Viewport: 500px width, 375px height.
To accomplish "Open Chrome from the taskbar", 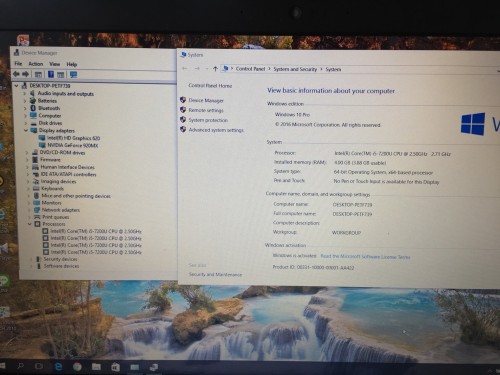I will (77, 367).
